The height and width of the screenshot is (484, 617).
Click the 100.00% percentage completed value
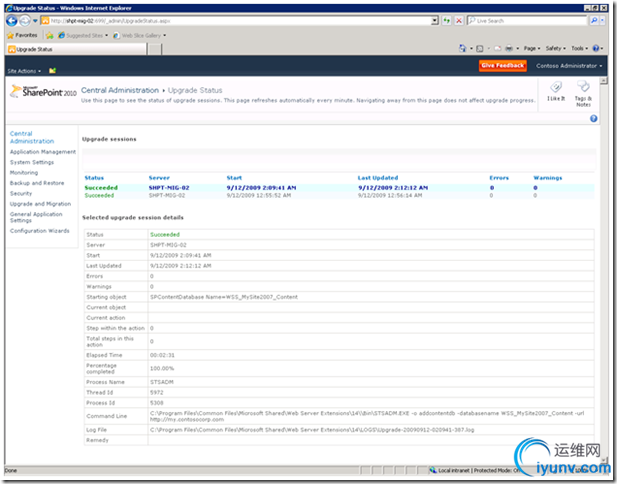coord(162,369)
